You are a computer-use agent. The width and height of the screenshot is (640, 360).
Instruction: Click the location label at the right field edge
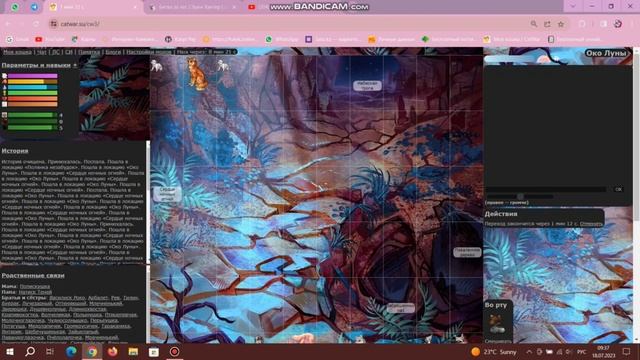click(467, 252)
